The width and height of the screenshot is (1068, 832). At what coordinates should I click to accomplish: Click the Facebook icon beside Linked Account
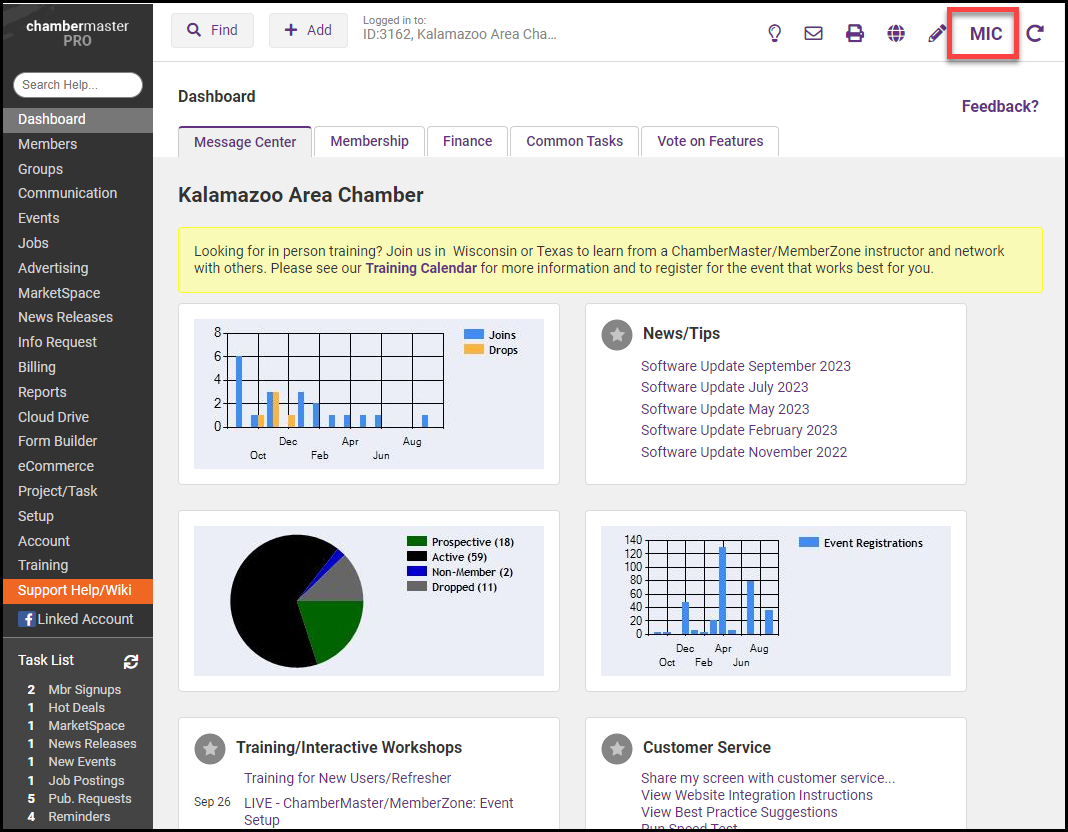tap(27, 620)
